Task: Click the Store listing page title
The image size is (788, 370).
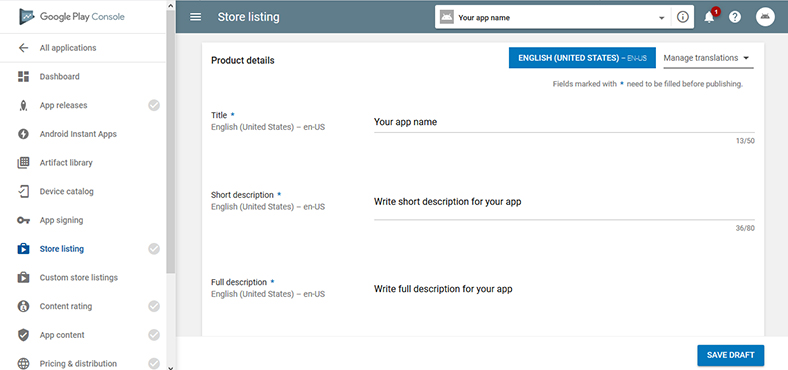Action: tap(248, 17)
